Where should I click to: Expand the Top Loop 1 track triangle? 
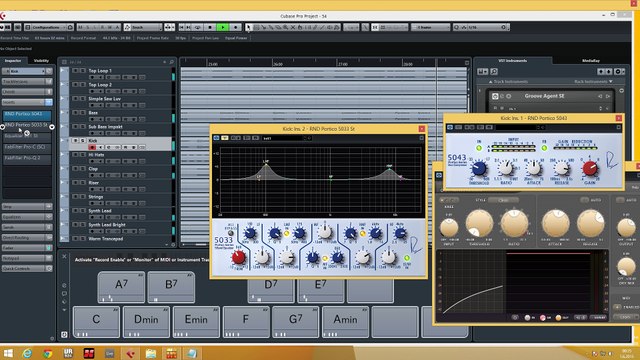click(62, 70)
